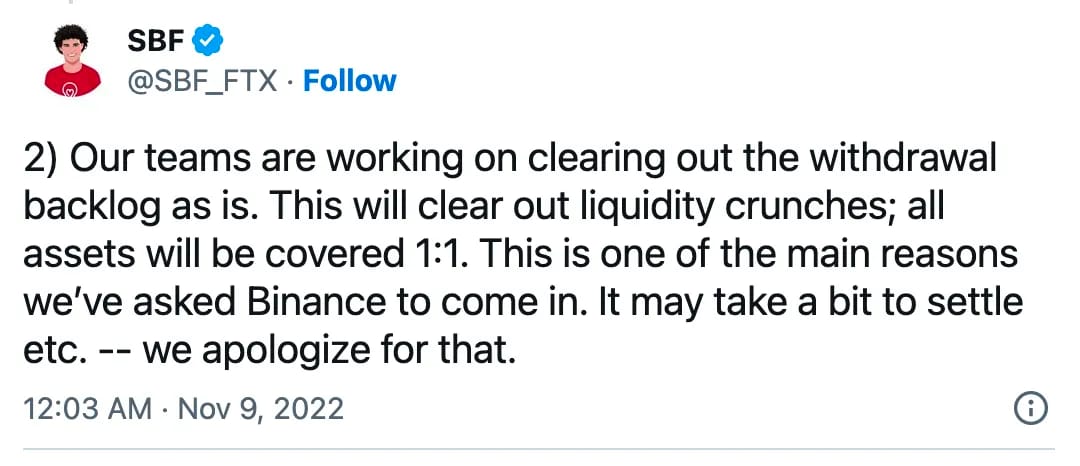The width and height of the screenshot is (1080, 466).
Task: Open the 12:03 AM timestamp link
Action: (87, 409)
